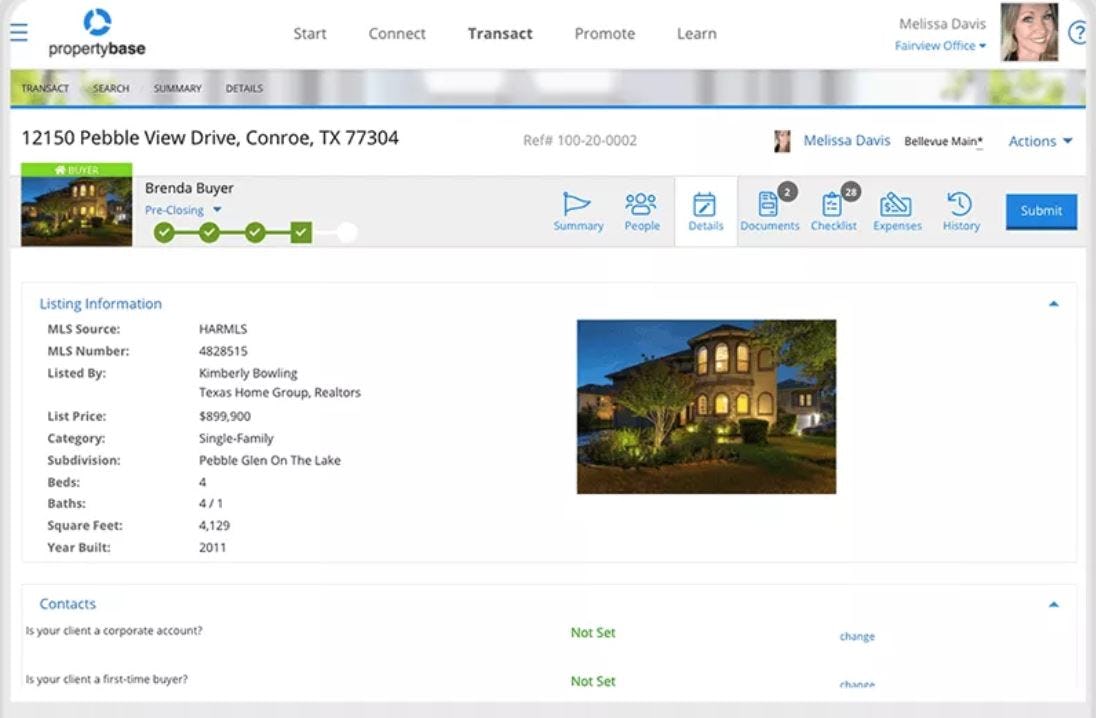Collapse the Contacts section
The width and height of the screenshot is (1096, 718).
pos(1053,604)
